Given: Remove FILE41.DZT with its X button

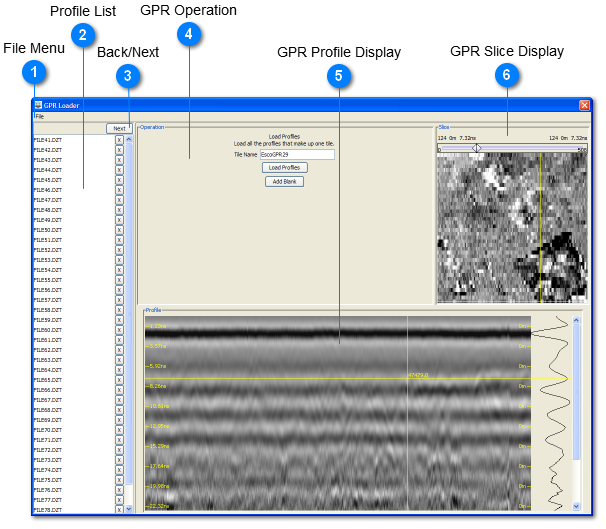Looking at the screenshot, I should [x=119, y=140].
